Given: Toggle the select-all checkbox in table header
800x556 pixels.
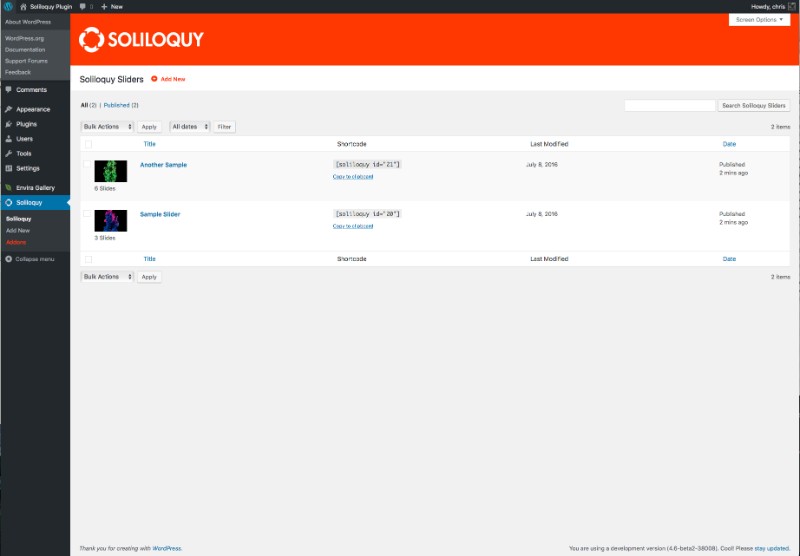Looking at the screenshot, I should (x=89, y=144).
